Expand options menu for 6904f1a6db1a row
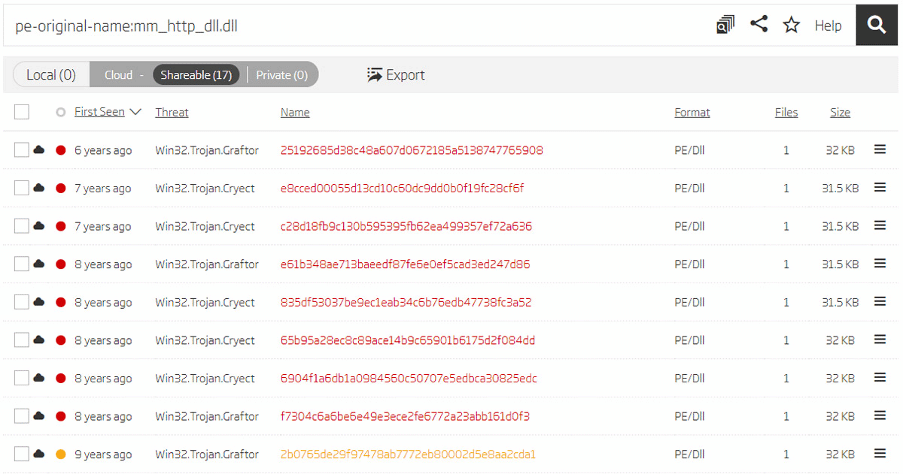This screenshot has height=474, width=904. (880, 377)
